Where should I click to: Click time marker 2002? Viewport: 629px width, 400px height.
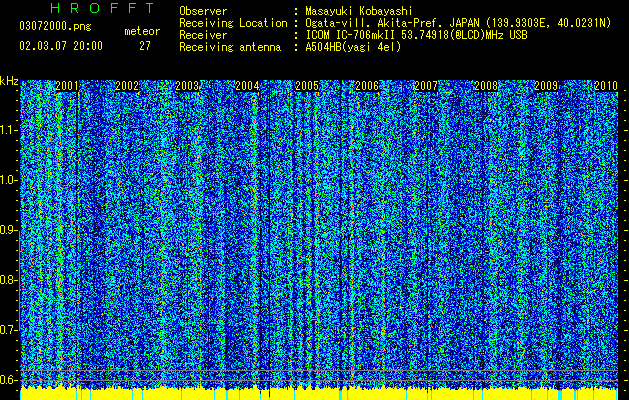127,86
